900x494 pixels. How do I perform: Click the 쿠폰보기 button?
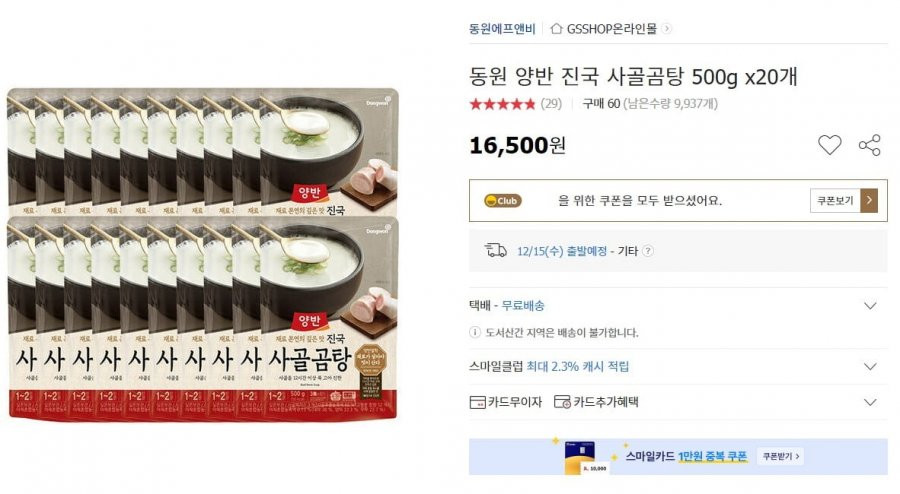tap(844, 200)
